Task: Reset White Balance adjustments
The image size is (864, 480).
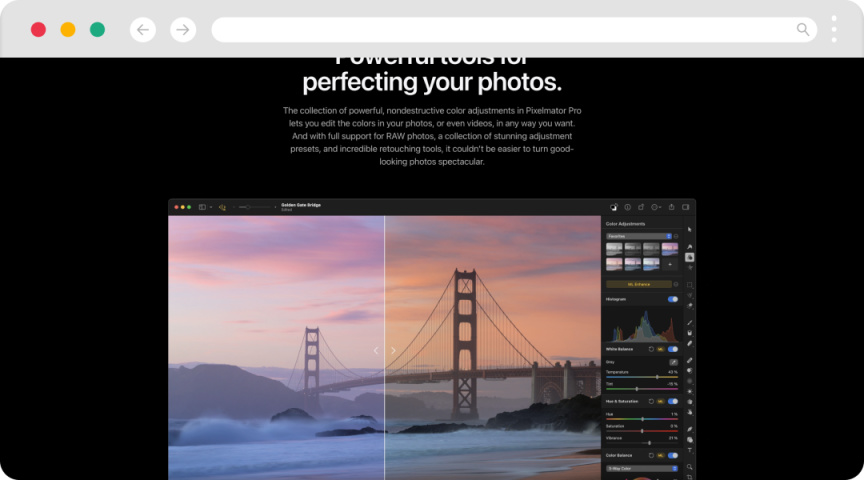Action: point(651,349)
